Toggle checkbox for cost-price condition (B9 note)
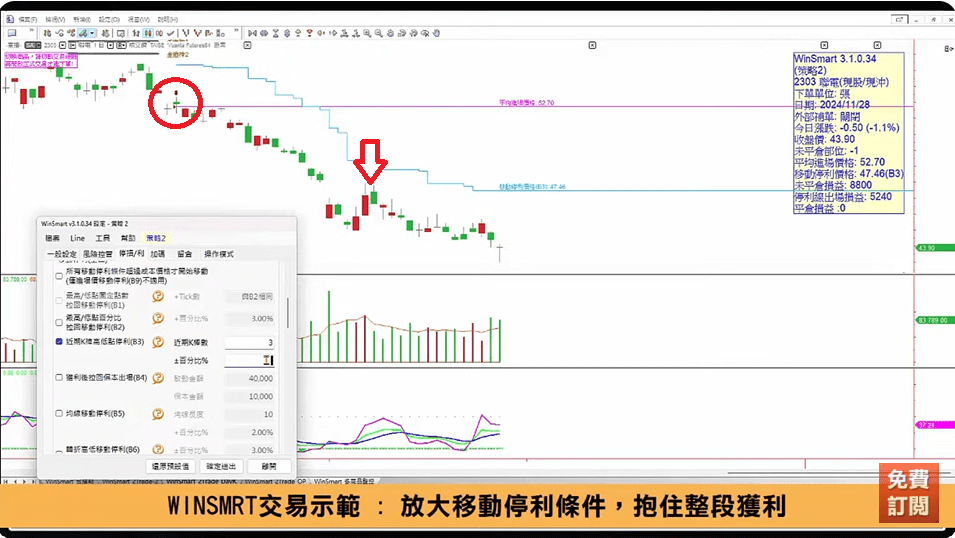Image resolution: width=955 pixels, height=538 pixels. [x=59, y=276]
